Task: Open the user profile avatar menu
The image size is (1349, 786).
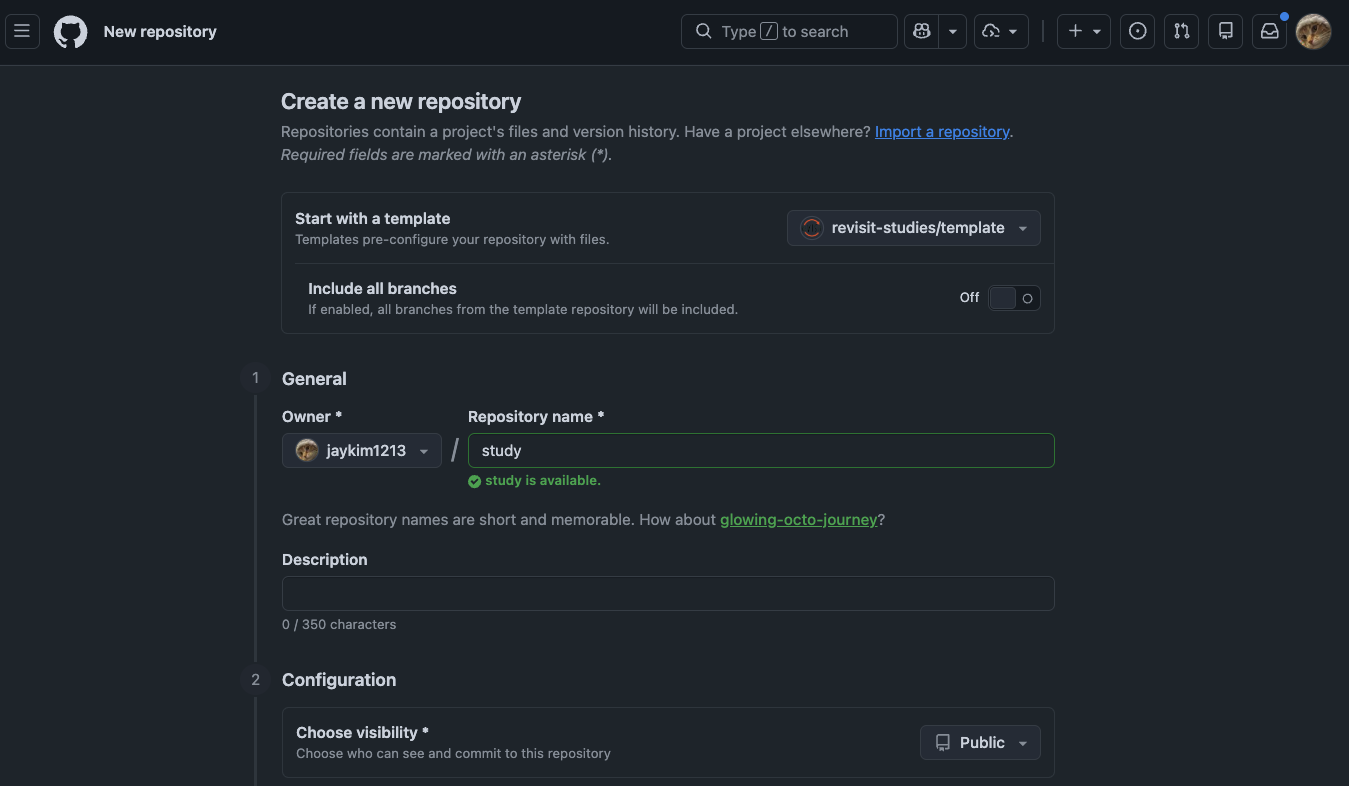Action: pos(1313,32)
